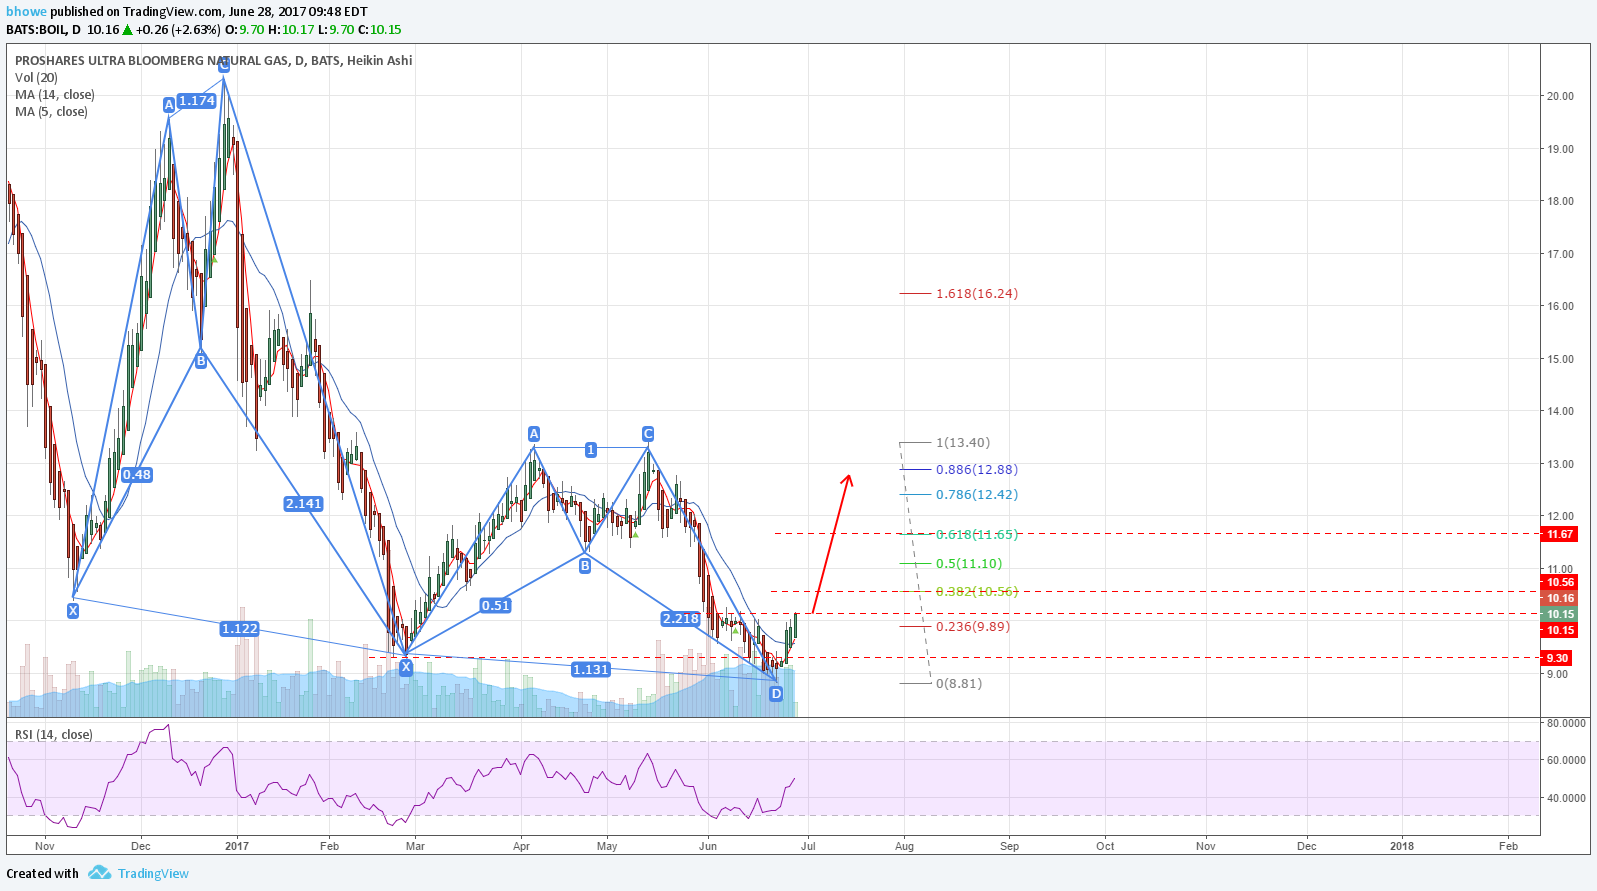Select the 0.382(10.56) Fibonacci label
Screen dimensions: 1597x891
[x=977, y=591]
